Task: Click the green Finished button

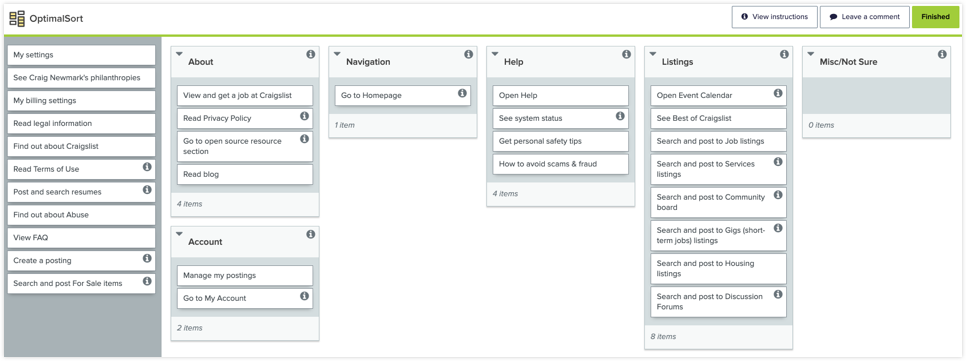Action: (935, 17)
